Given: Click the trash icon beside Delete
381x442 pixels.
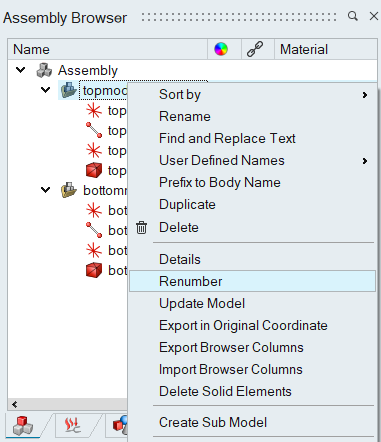Looking at the screenshot, I should coord(141,228).
